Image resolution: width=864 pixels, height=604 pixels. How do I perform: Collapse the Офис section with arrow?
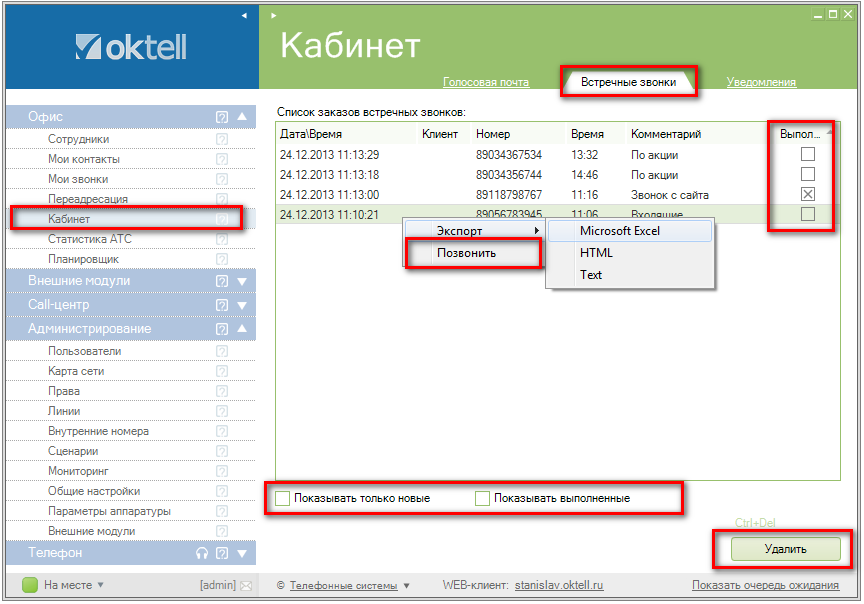tap(242, 117)
